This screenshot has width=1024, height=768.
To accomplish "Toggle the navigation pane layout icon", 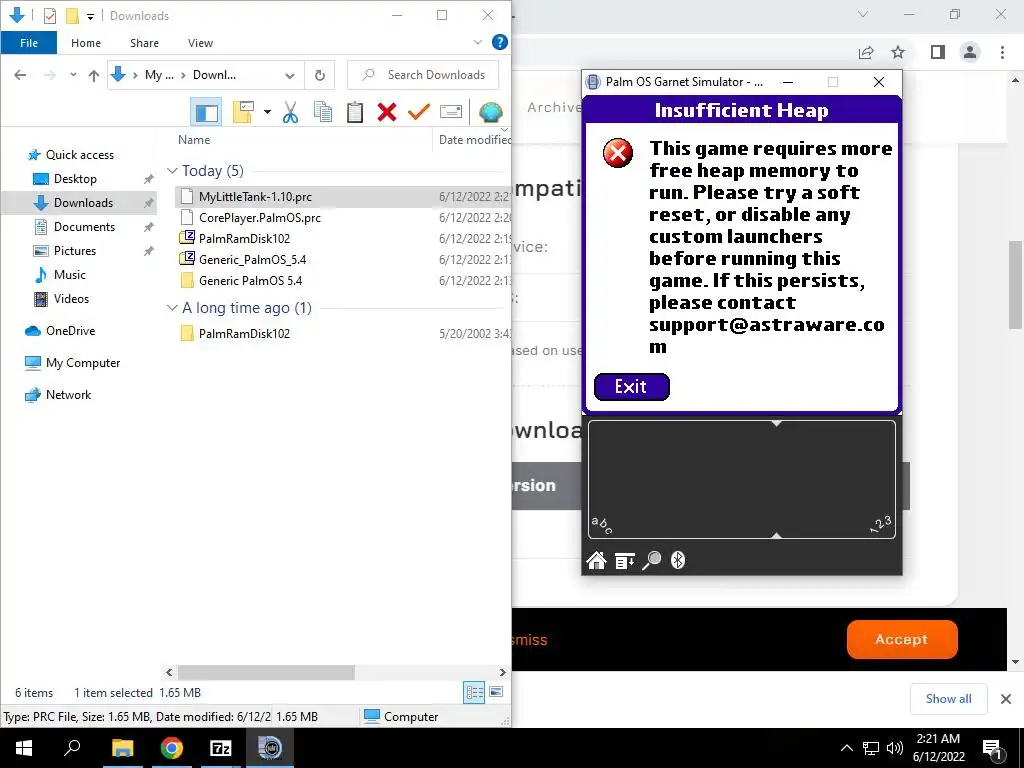I will 206,112.
